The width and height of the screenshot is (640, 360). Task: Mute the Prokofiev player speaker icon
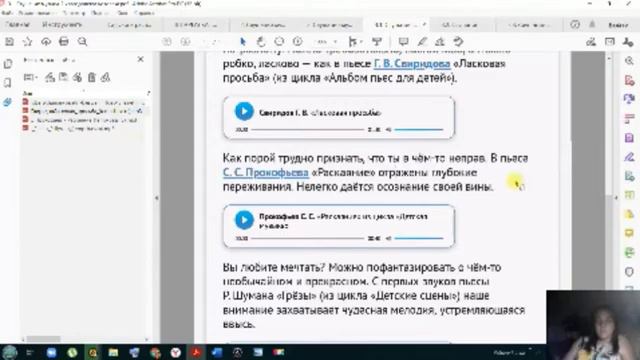pos(388,238)
